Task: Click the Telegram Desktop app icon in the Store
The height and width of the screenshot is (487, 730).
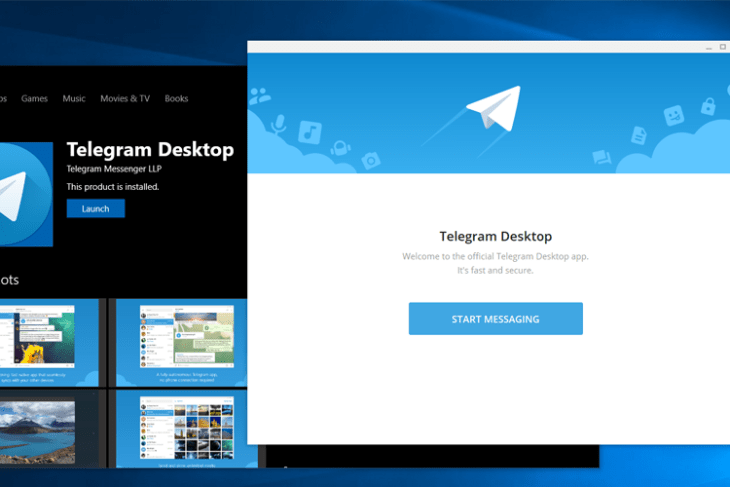Action: [26, 194]
